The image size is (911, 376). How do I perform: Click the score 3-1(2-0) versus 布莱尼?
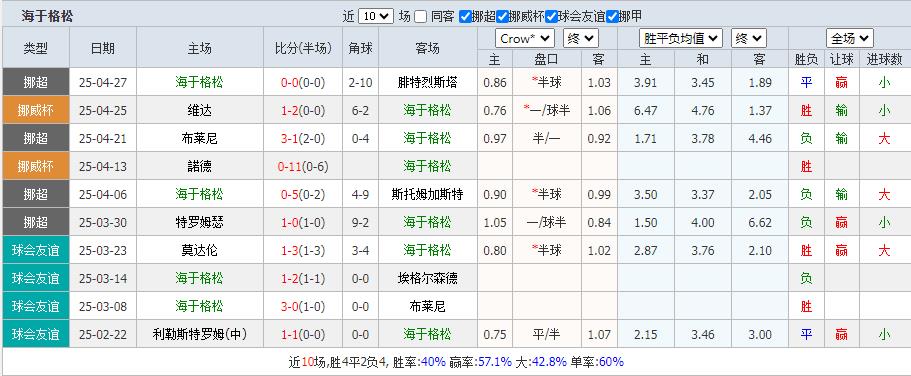coord(303,138)
